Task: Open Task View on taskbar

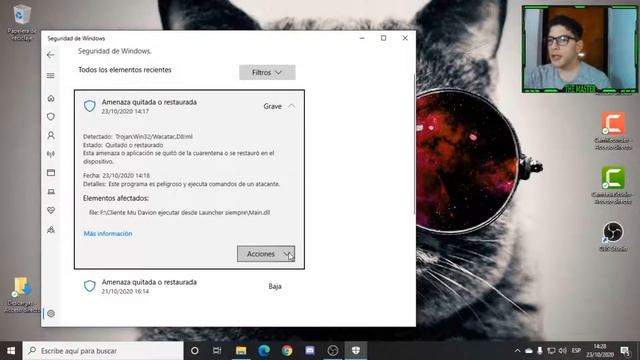Action: 217,351
